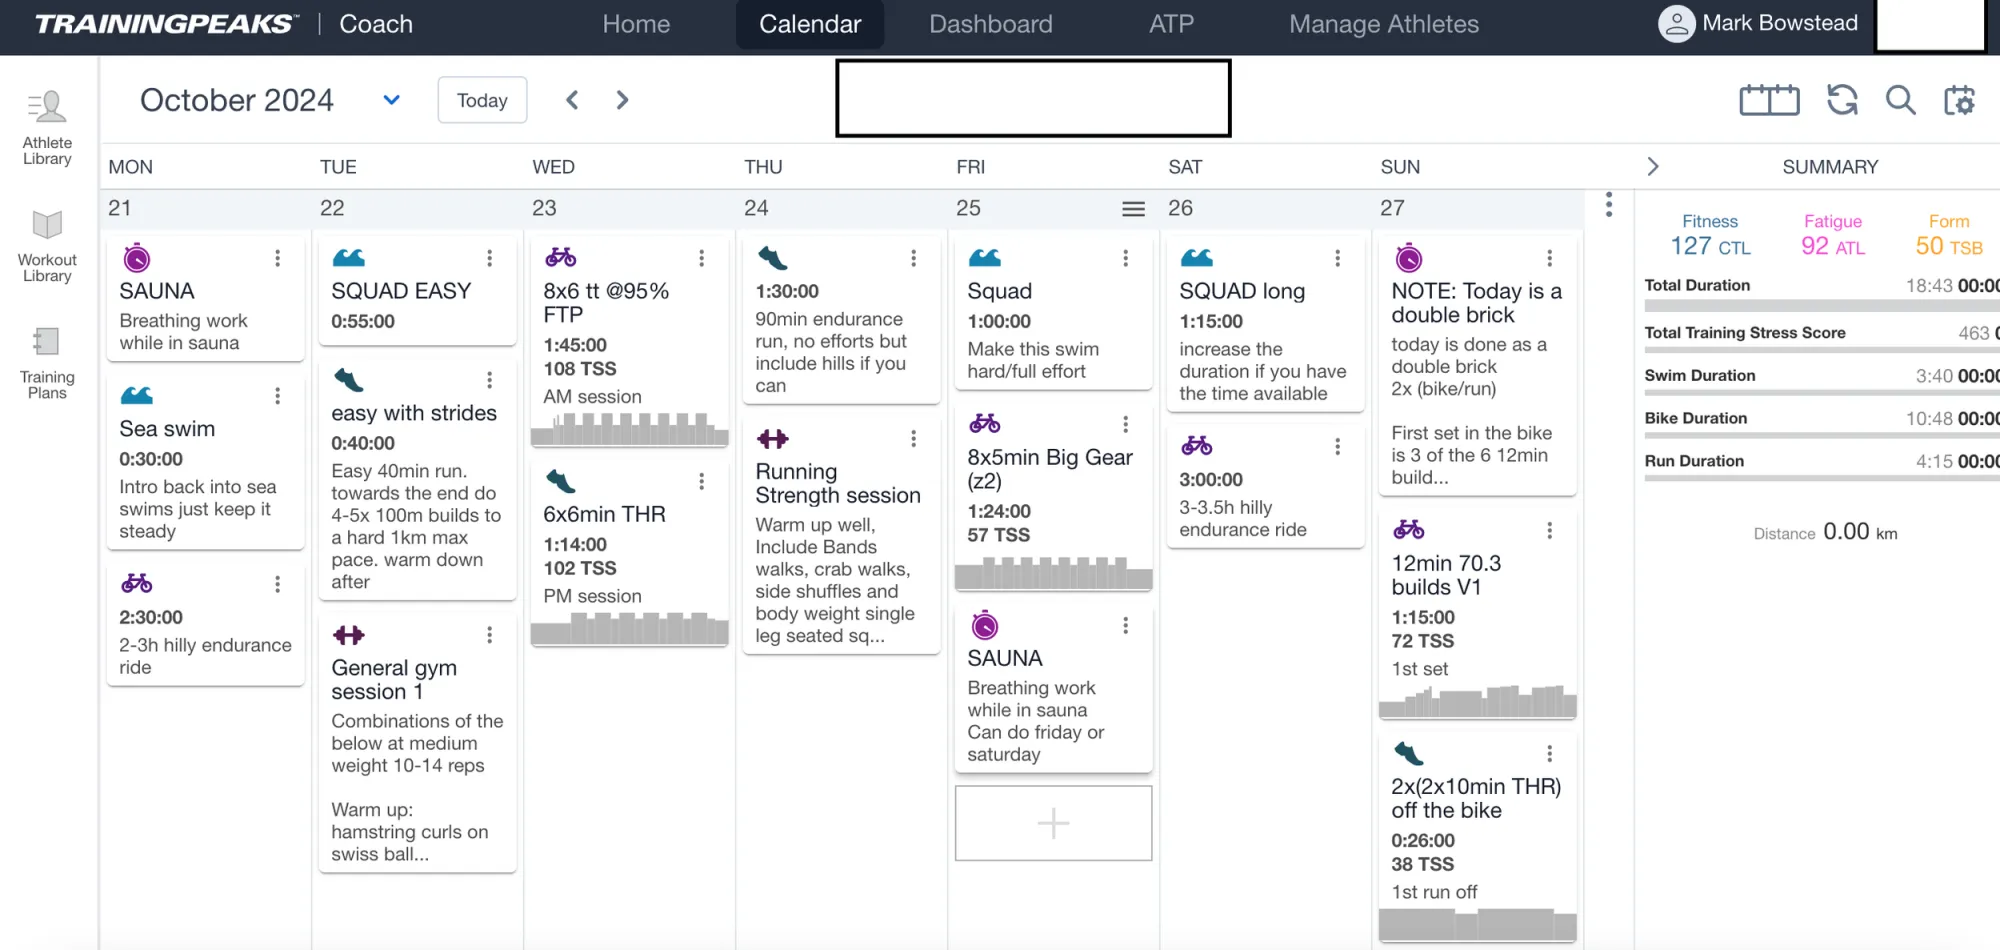Click the Today button

click(x=482, y=100)
